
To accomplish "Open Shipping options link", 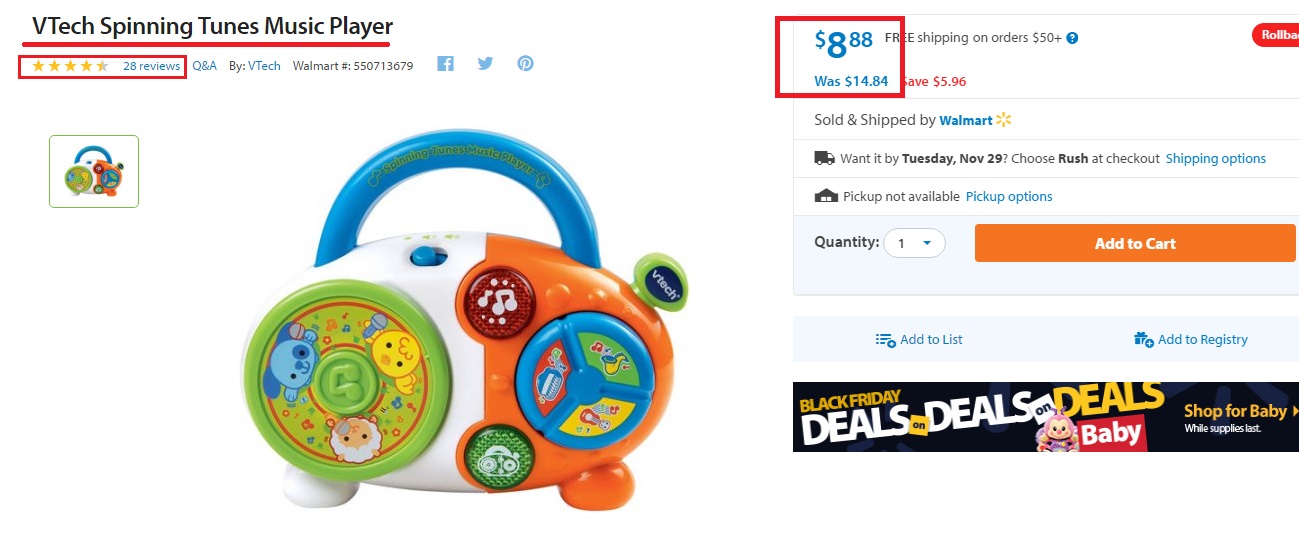I will (1215, 158).
